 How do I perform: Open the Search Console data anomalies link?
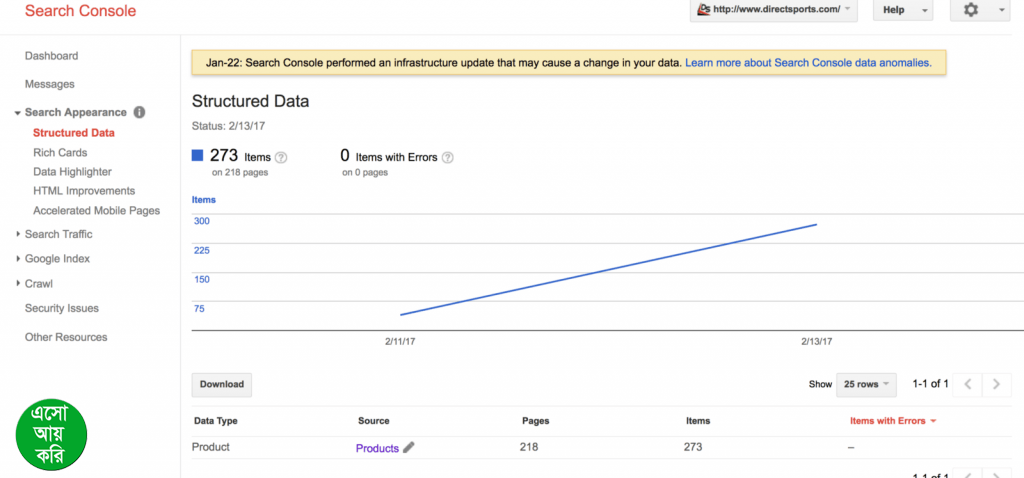(808, 62)
